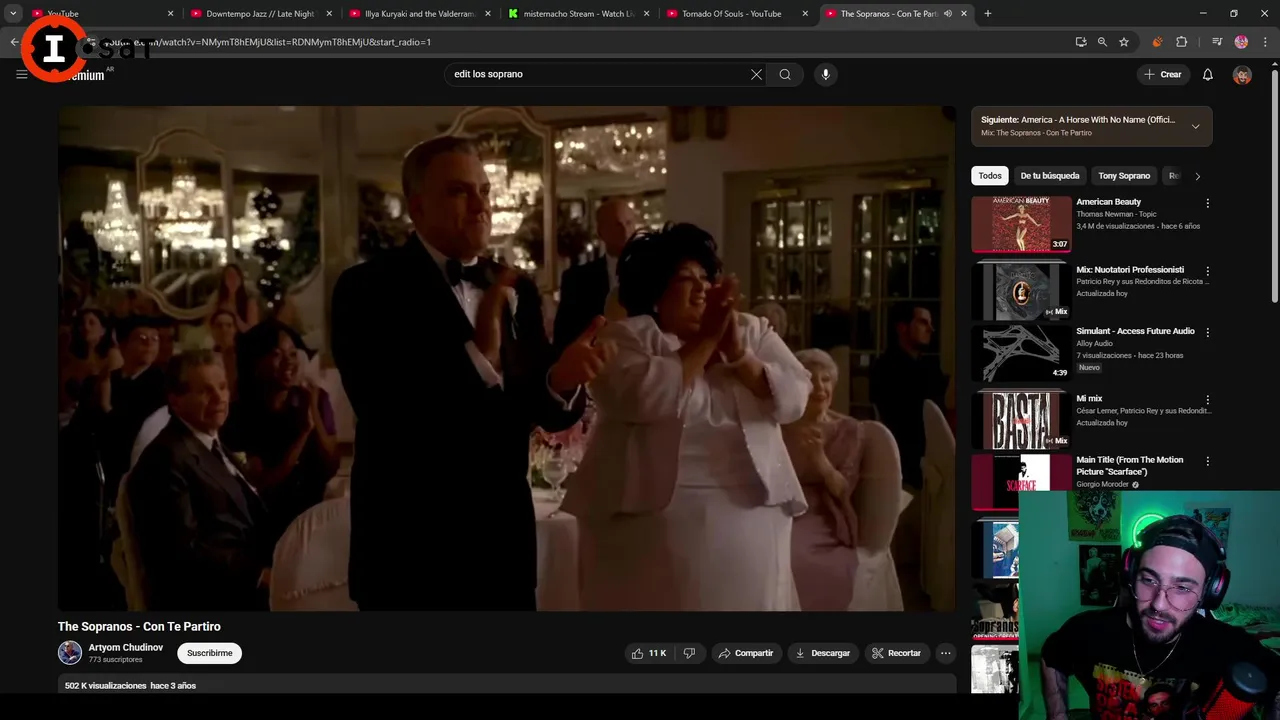Dislike the video with thumbs down

click(x=689, y=653)
